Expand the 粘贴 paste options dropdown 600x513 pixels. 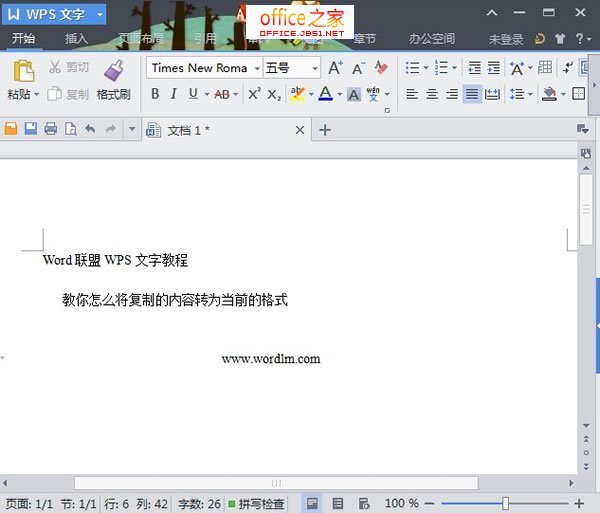pyautogui.click(x=36, y=95)
